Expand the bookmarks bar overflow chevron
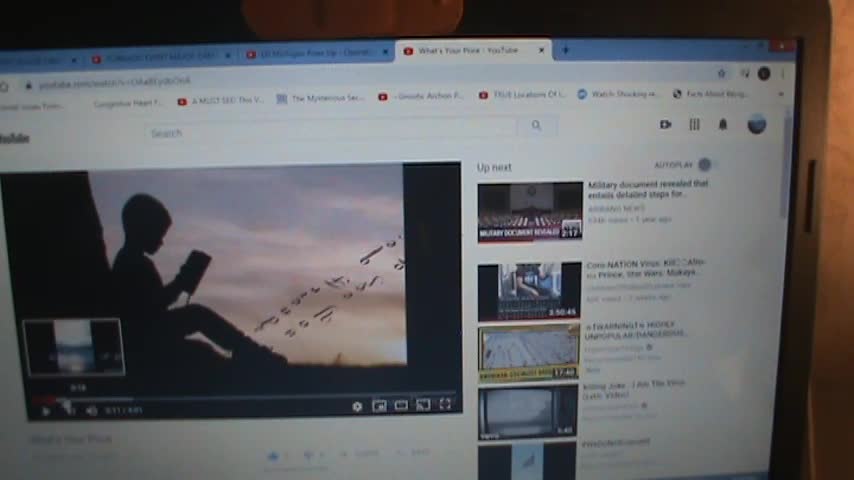 (x=781, y=94)
